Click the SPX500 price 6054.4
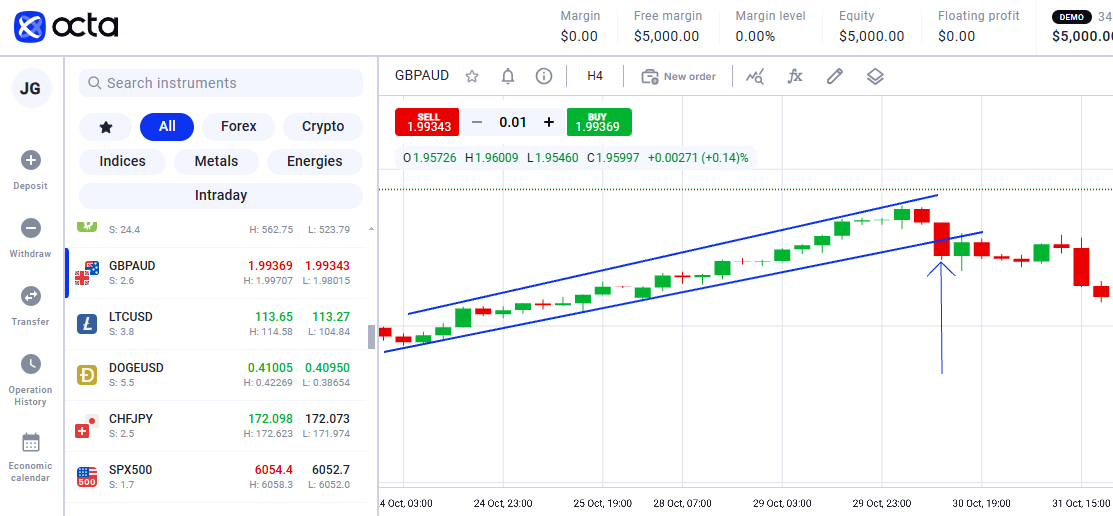The height and width of the screenshot is (516, 1113). click(x=274, y=470)
